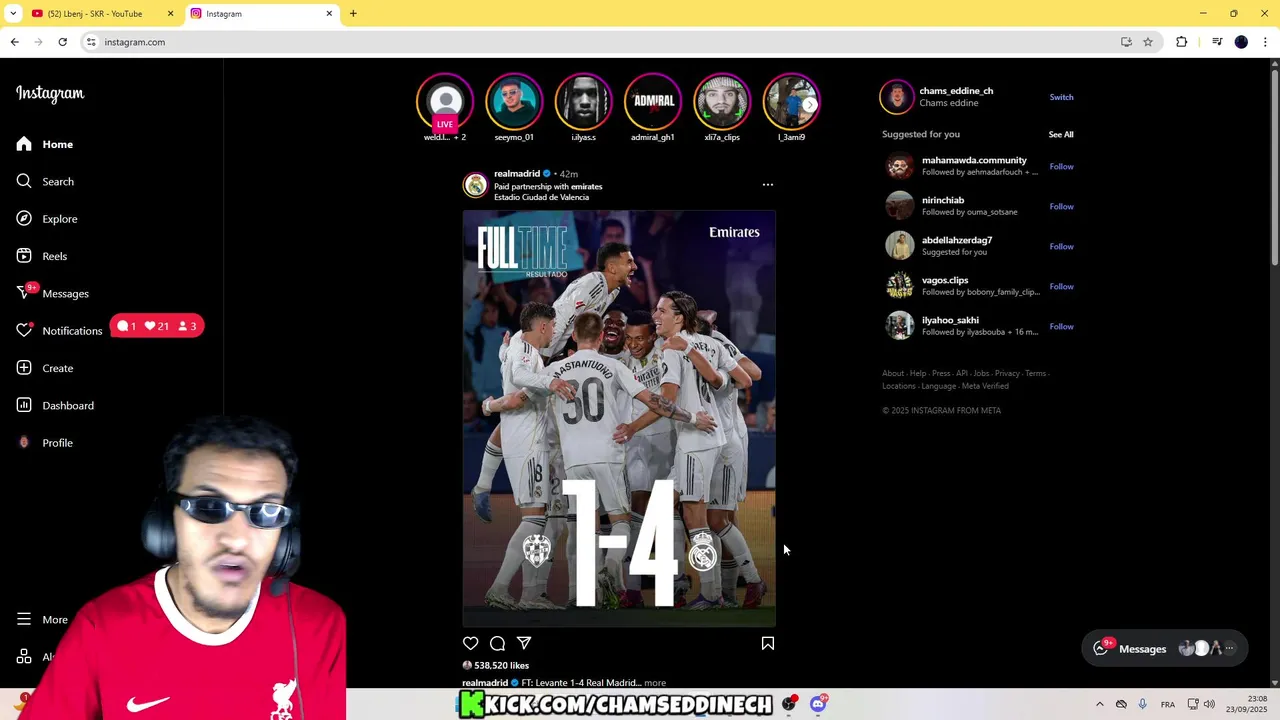Like the Real Madrid post with the heart
Viewport: 1280px width, 720px height.
(x=470, y=643)
